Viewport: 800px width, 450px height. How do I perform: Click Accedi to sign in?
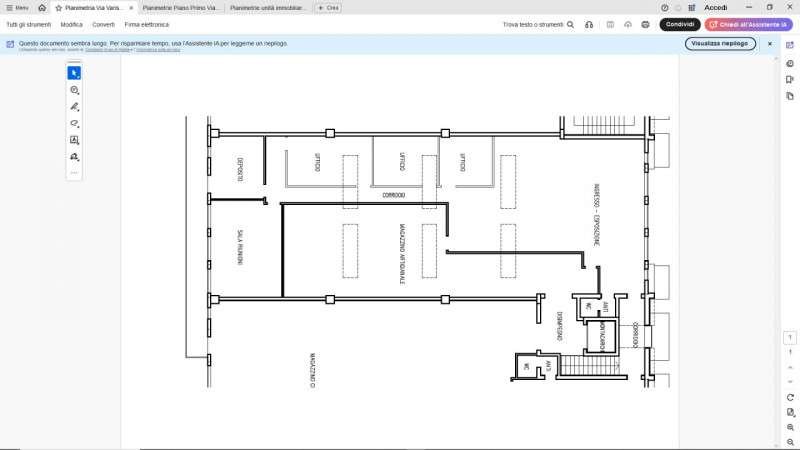(x=715, y=8)
